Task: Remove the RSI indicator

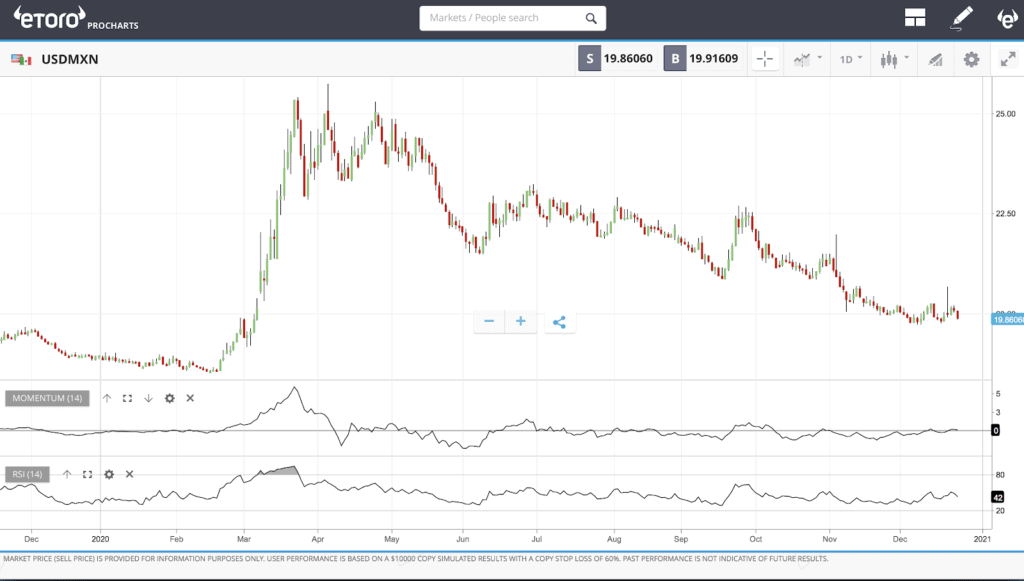Action: pyautogui.click(x=129, y=475)
